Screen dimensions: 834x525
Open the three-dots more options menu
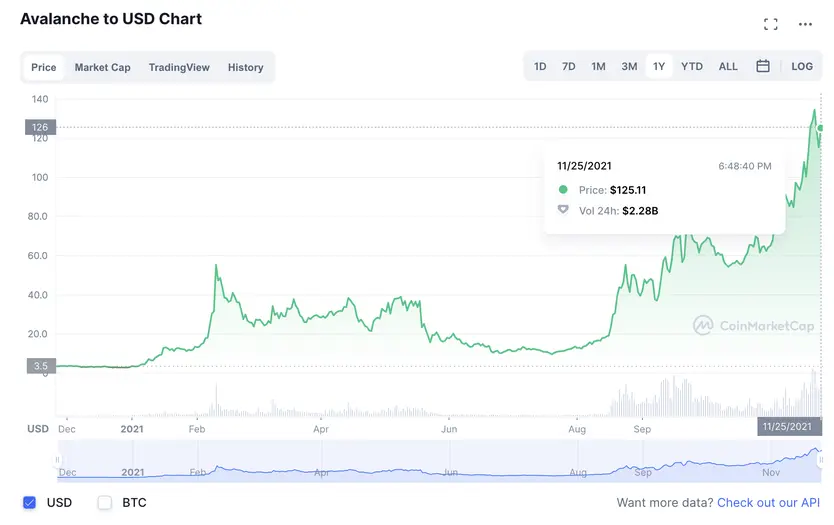(x=805, y=24)
